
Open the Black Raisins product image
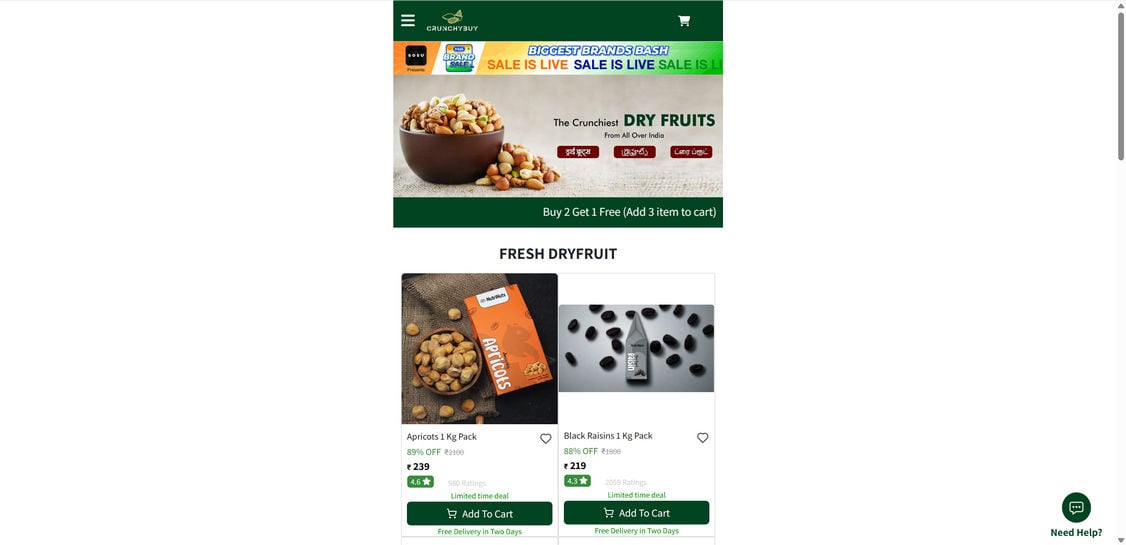tap(636, 348)
